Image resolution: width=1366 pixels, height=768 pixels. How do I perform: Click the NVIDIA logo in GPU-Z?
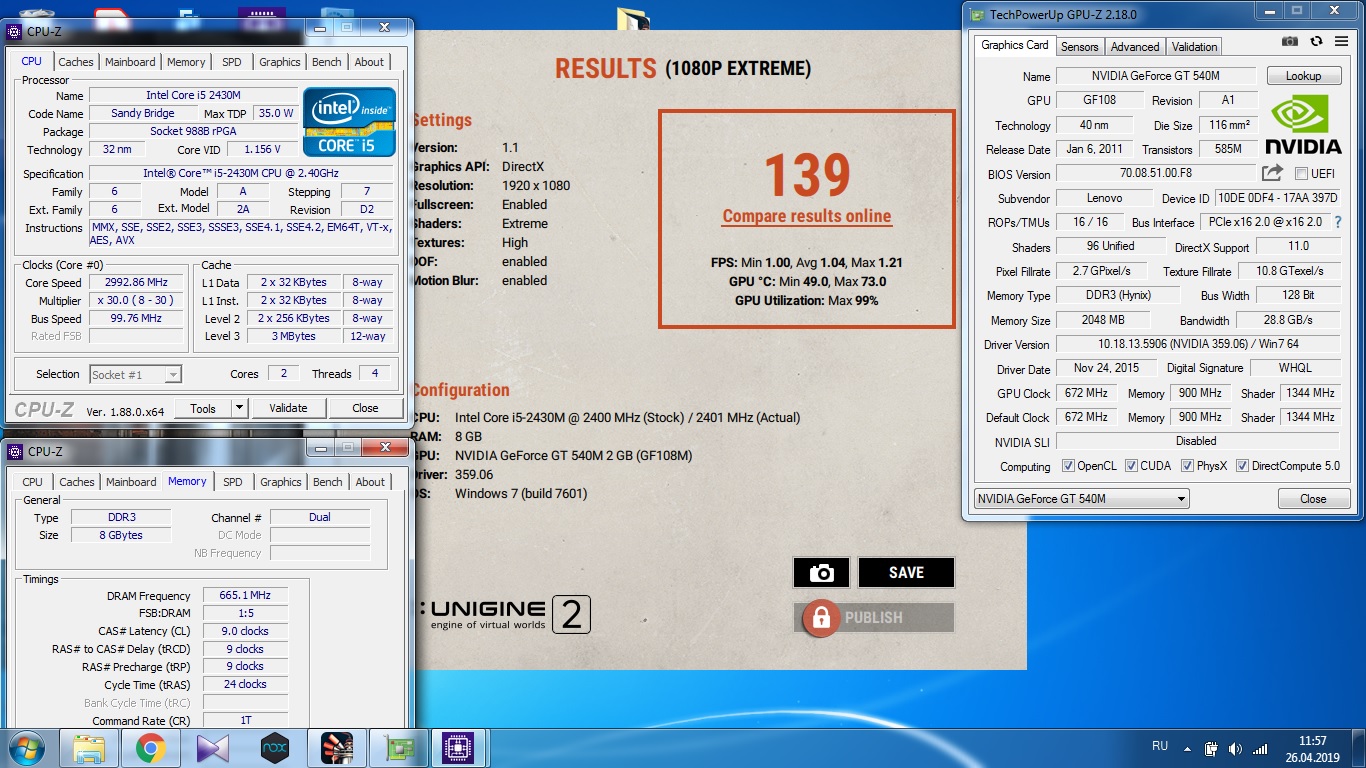[x=1303, y=126]
